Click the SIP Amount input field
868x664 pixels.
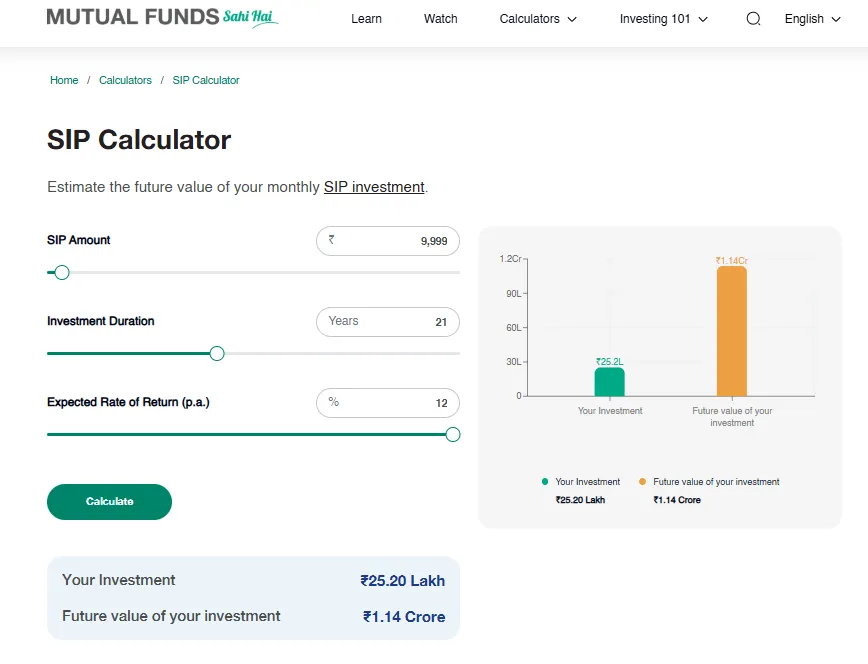(x=388, y=241)
